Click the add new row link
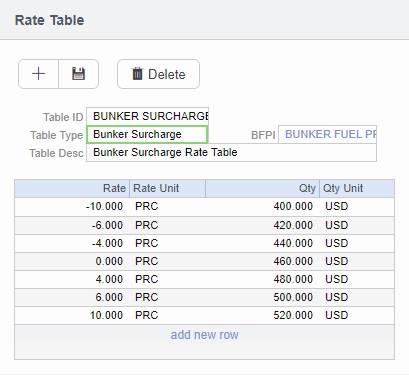 [x=204, y=335]
